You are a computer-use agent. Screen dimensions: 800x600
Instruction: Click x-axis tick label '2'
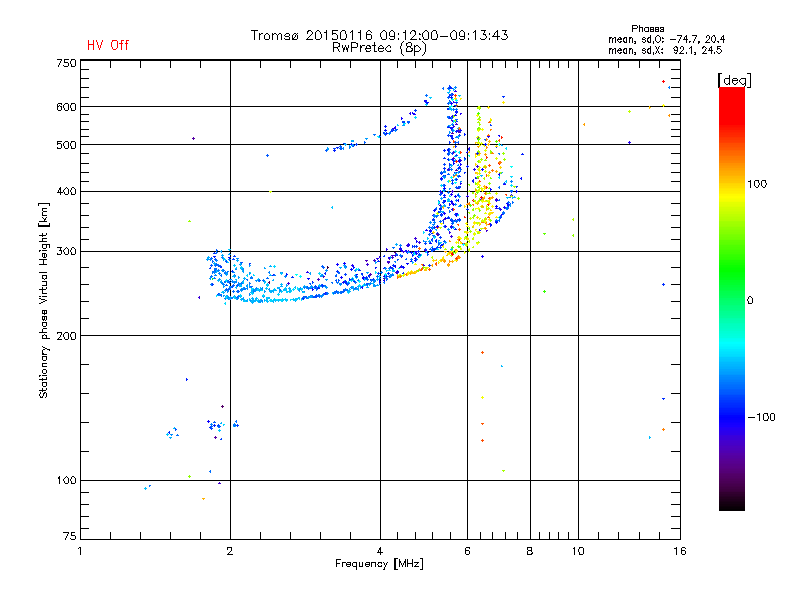(x=230, y=551)
